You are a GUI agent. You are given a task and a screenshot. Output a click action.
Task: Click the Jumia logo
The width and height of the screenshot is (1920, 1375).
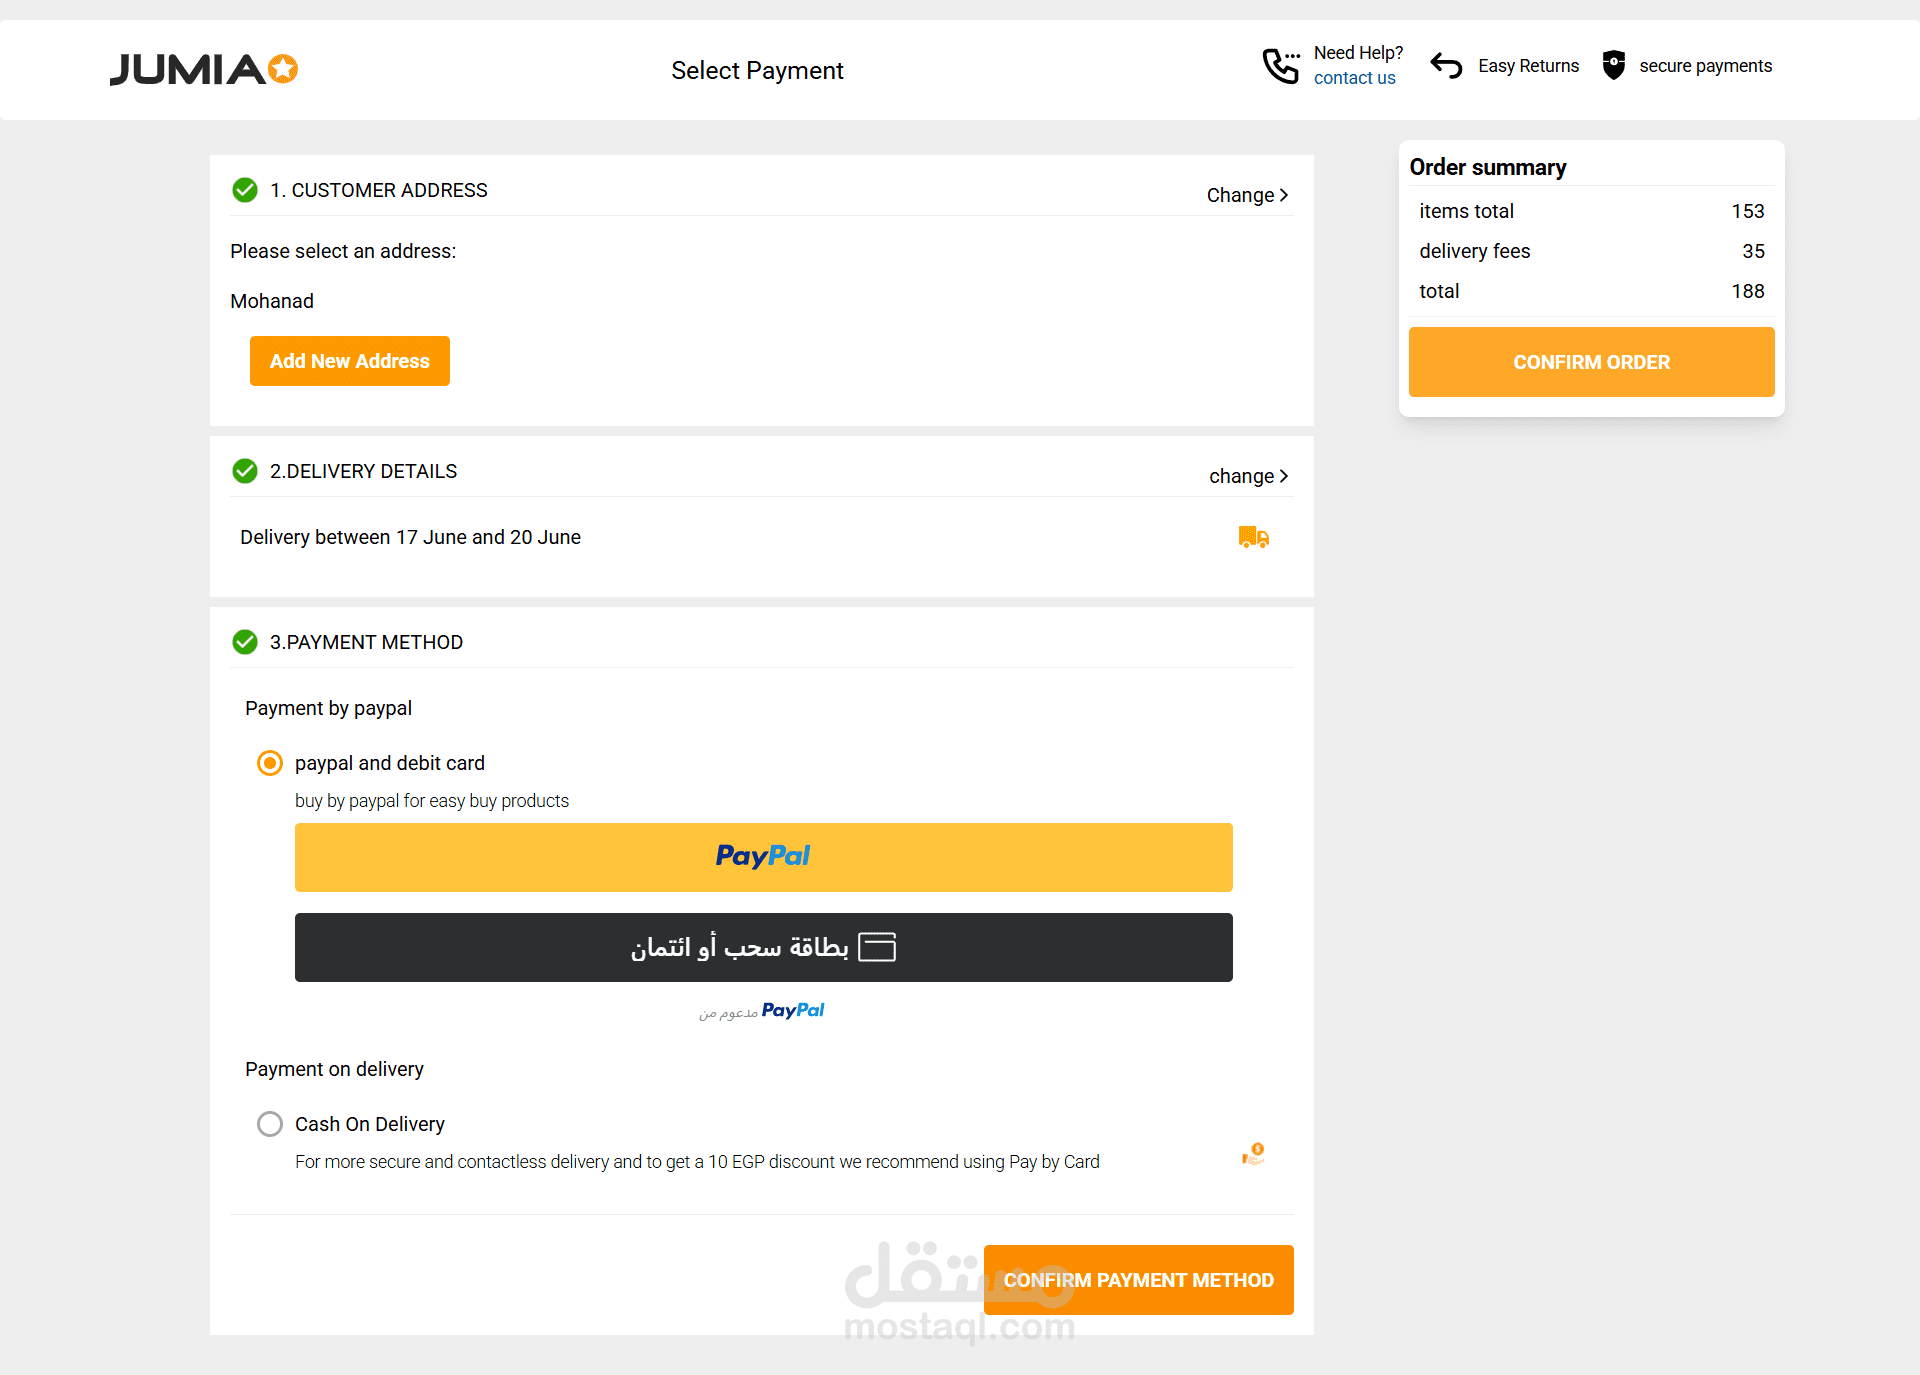click(x=203, y=69)
